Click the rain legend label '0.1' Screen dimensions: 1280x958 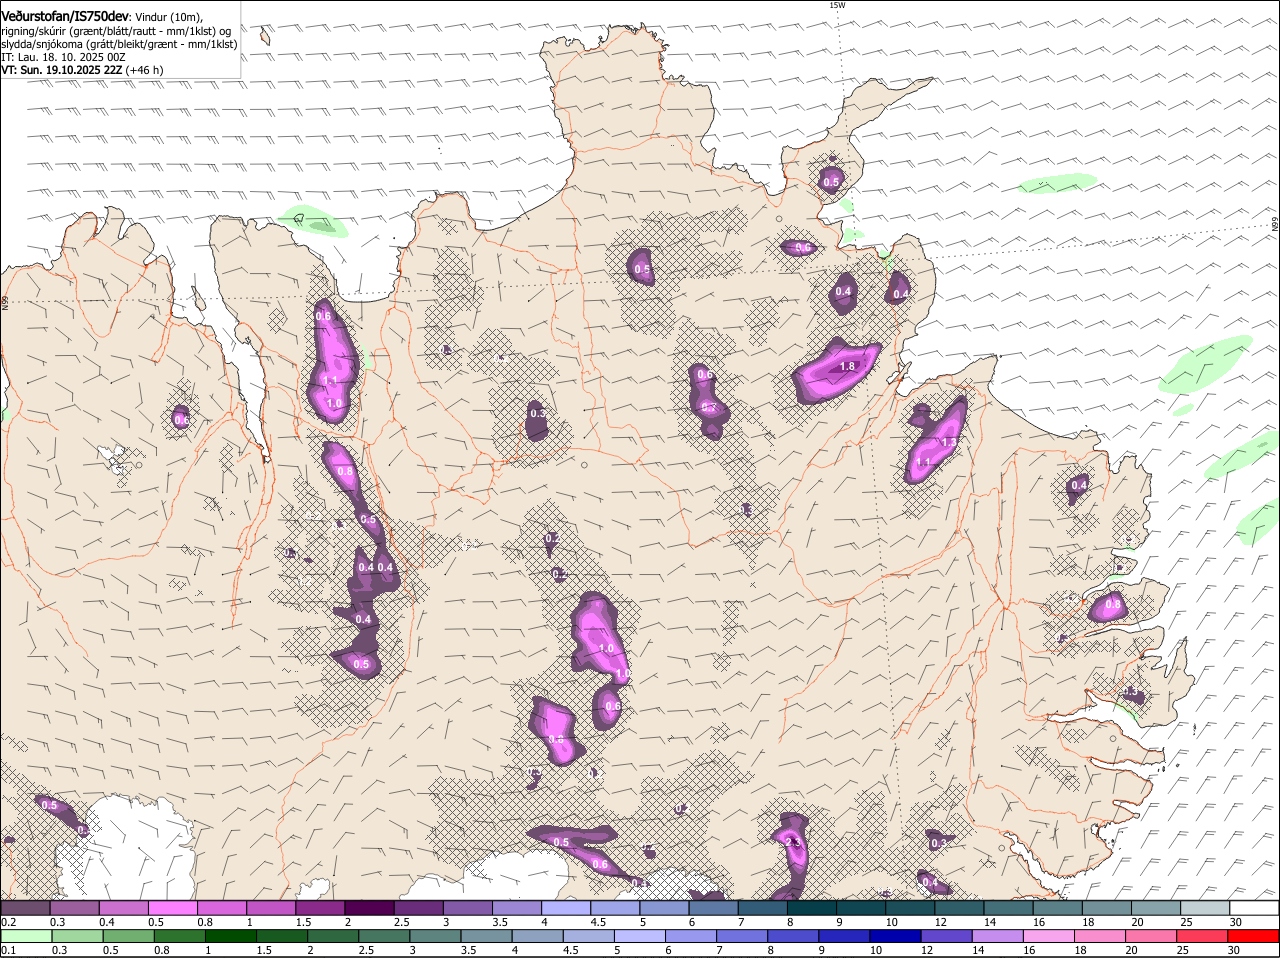[9, 950]
